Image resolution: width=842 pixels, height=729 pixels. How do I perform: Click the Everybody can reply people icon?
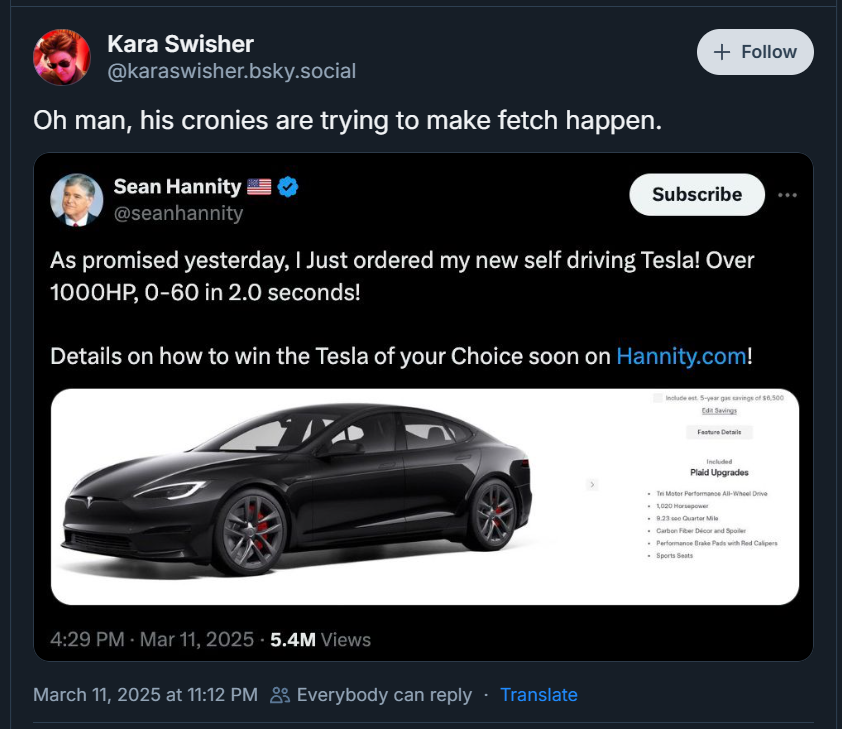280,695
